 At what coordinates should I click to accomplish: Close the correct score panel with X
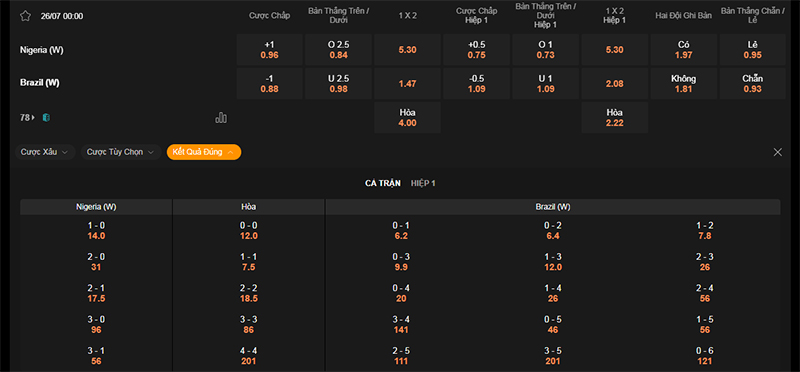click(778, 152)
